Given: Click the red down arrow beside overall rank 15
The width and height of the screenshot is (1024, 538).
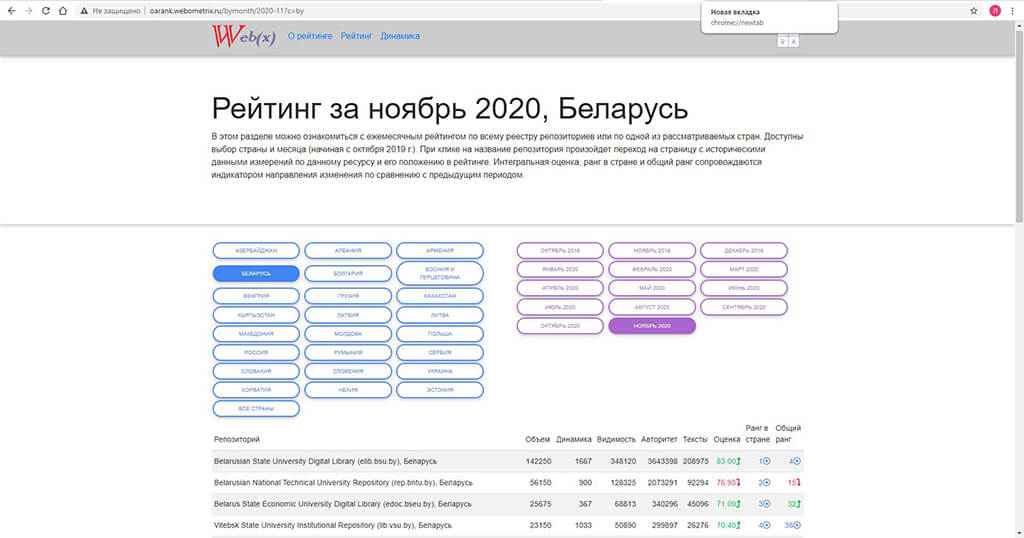Looking at the screenshot, I should point(798,483).
